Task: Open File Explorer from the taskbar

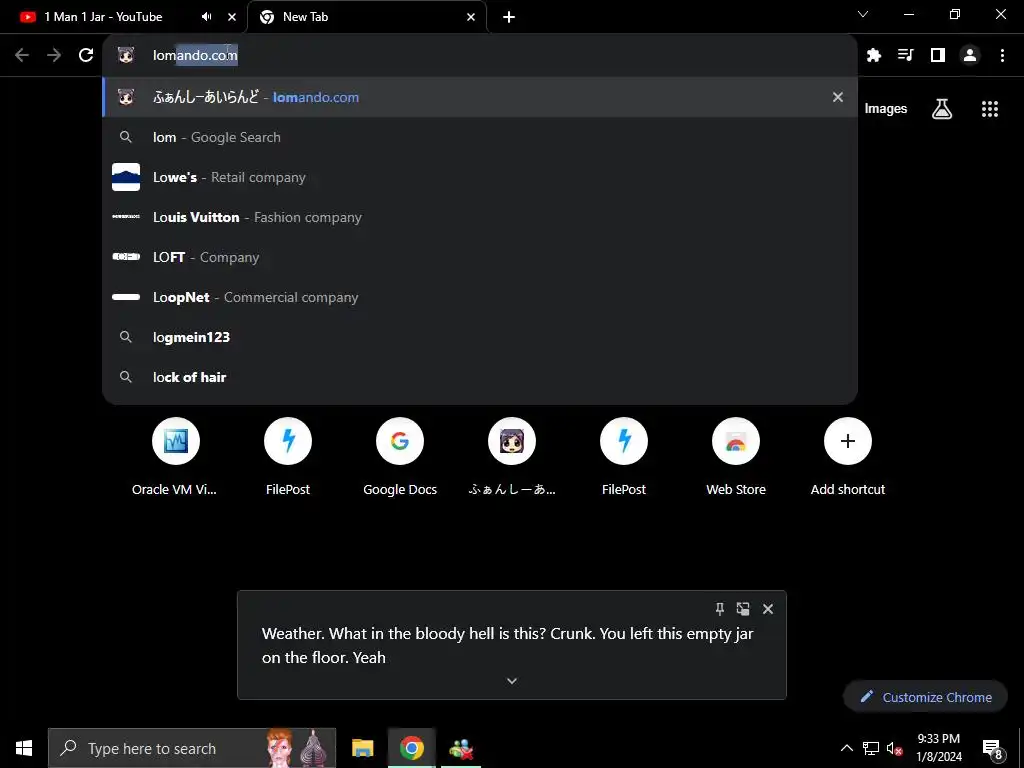Action: tap(362, 748)
